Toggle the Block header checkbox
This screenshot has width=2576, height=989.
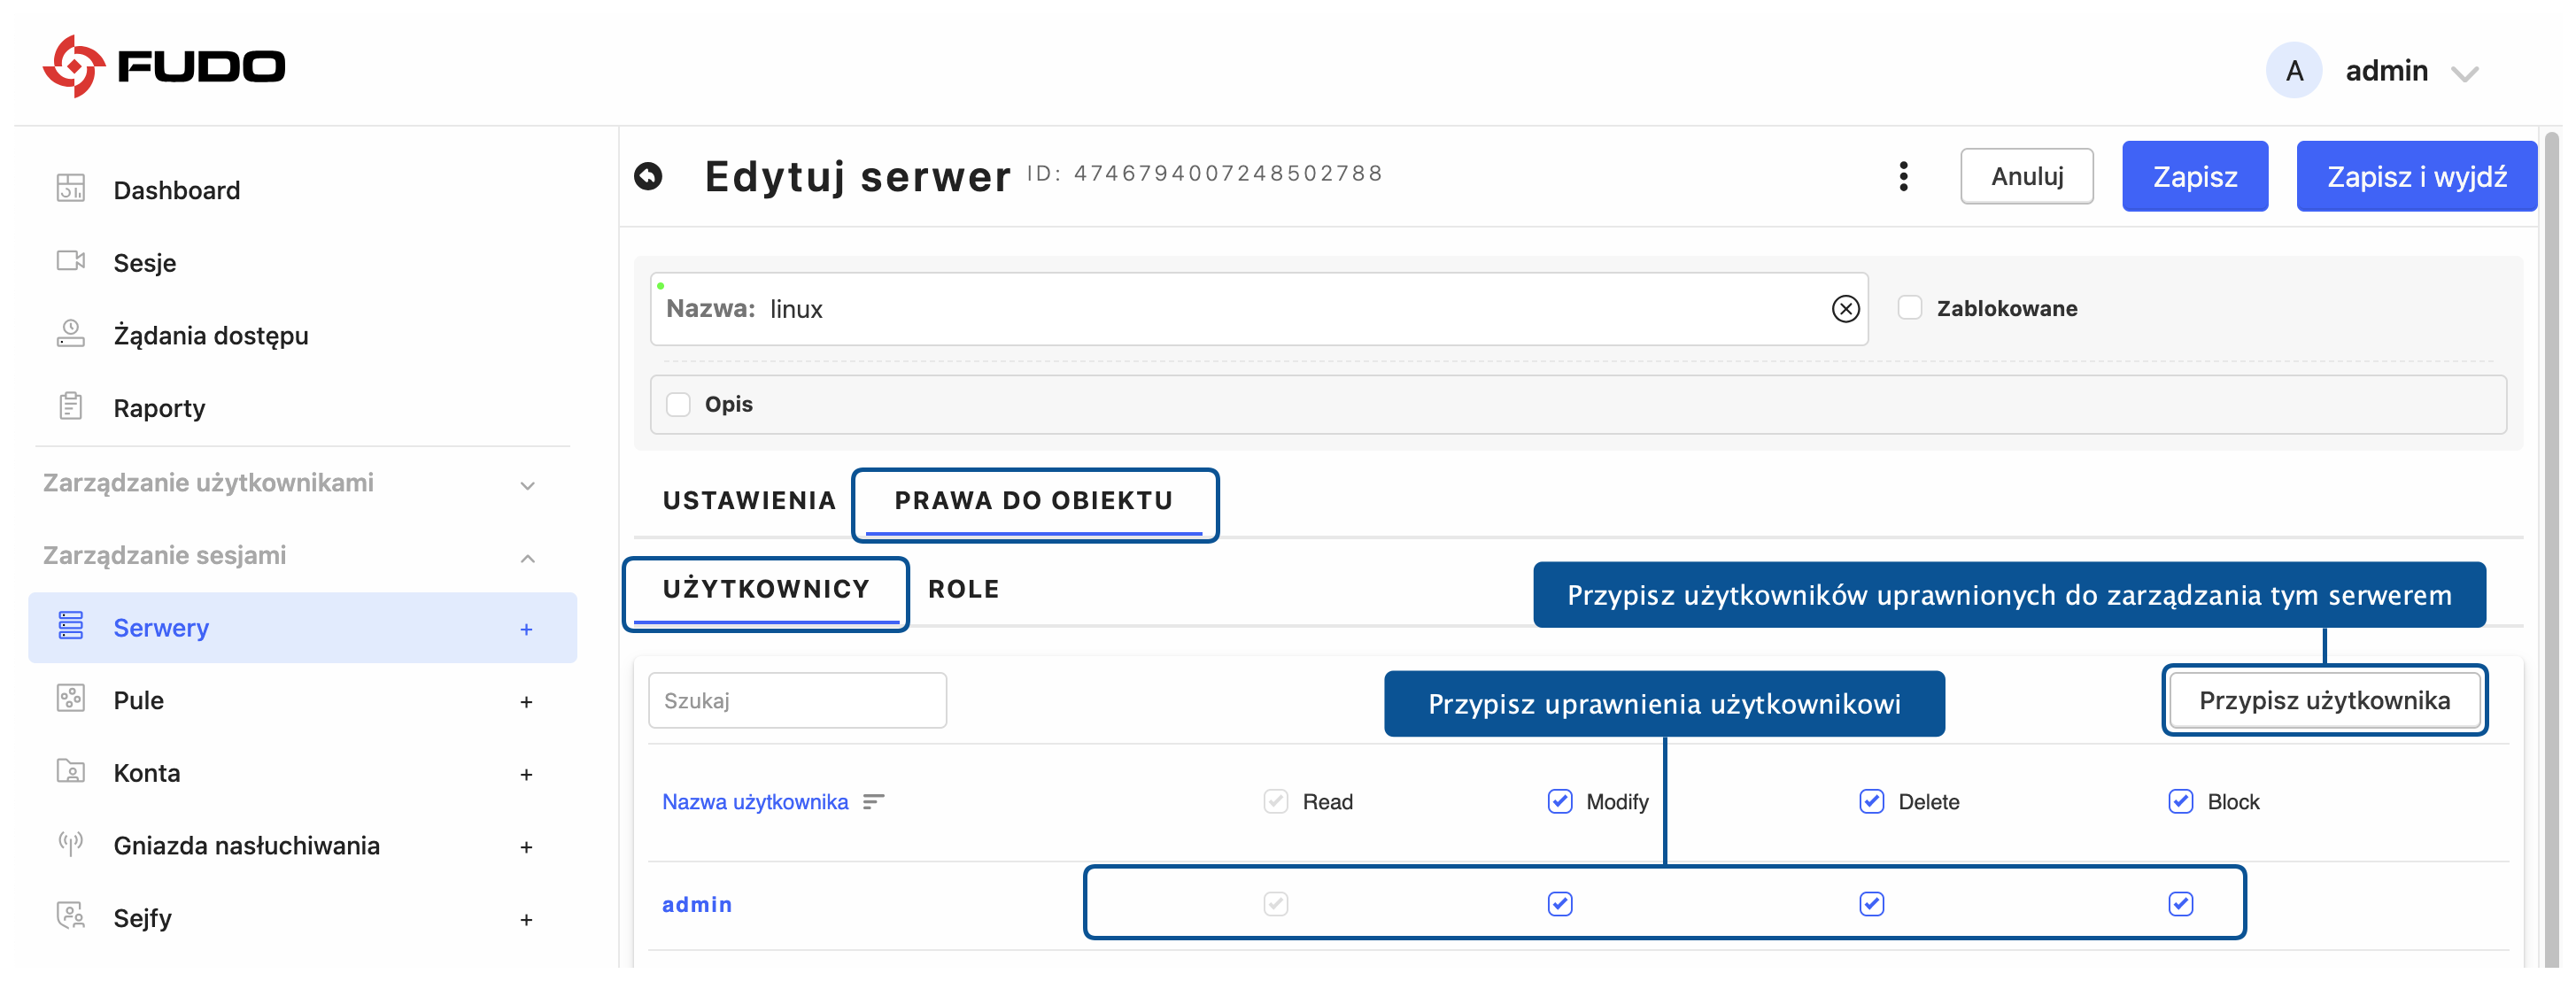tap(2180, 801)
